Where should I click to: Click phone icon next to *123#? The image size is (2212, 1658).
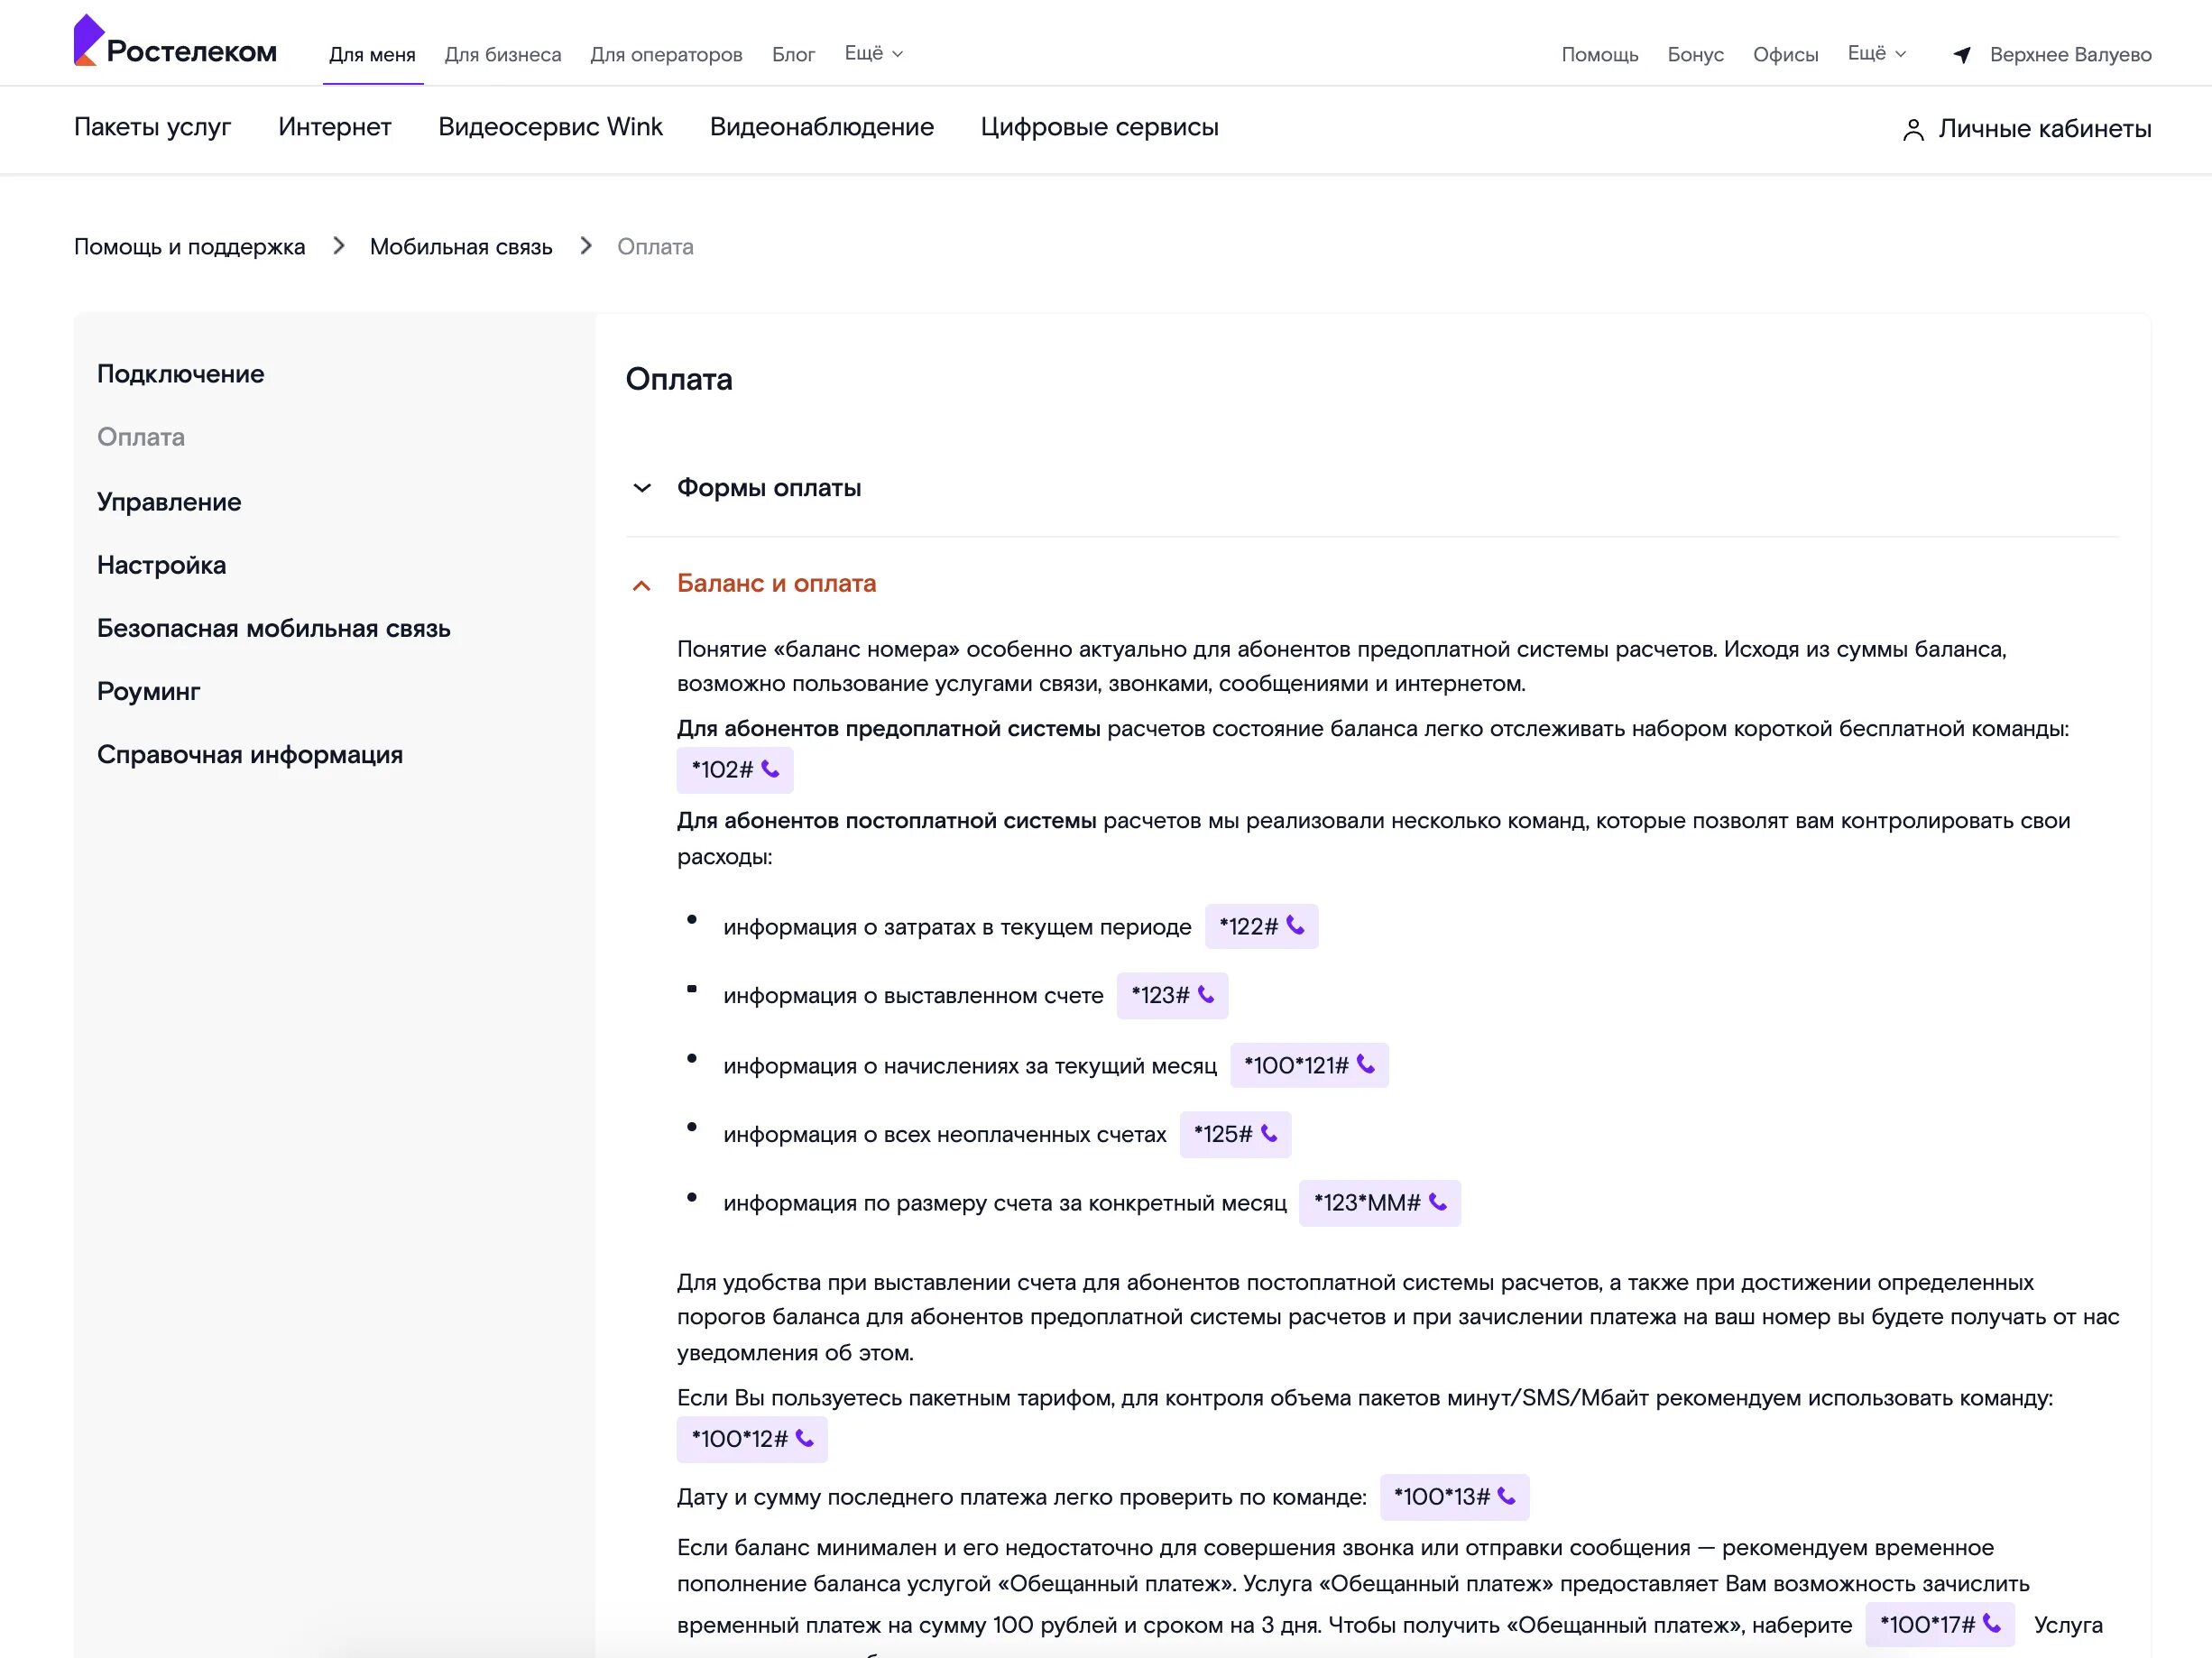pyautogui.click(x=1206, y=995)
